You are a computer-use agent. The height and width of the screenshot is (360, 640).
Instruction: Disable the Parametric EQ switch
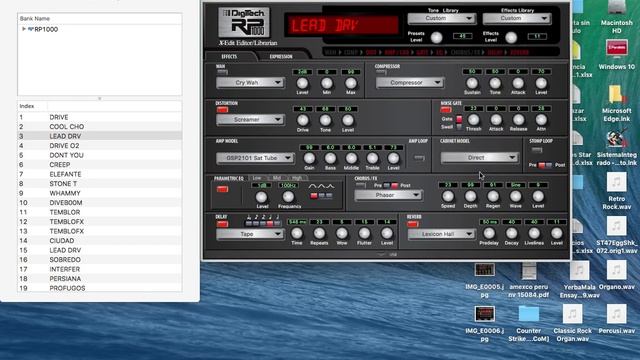click(222, 189)
